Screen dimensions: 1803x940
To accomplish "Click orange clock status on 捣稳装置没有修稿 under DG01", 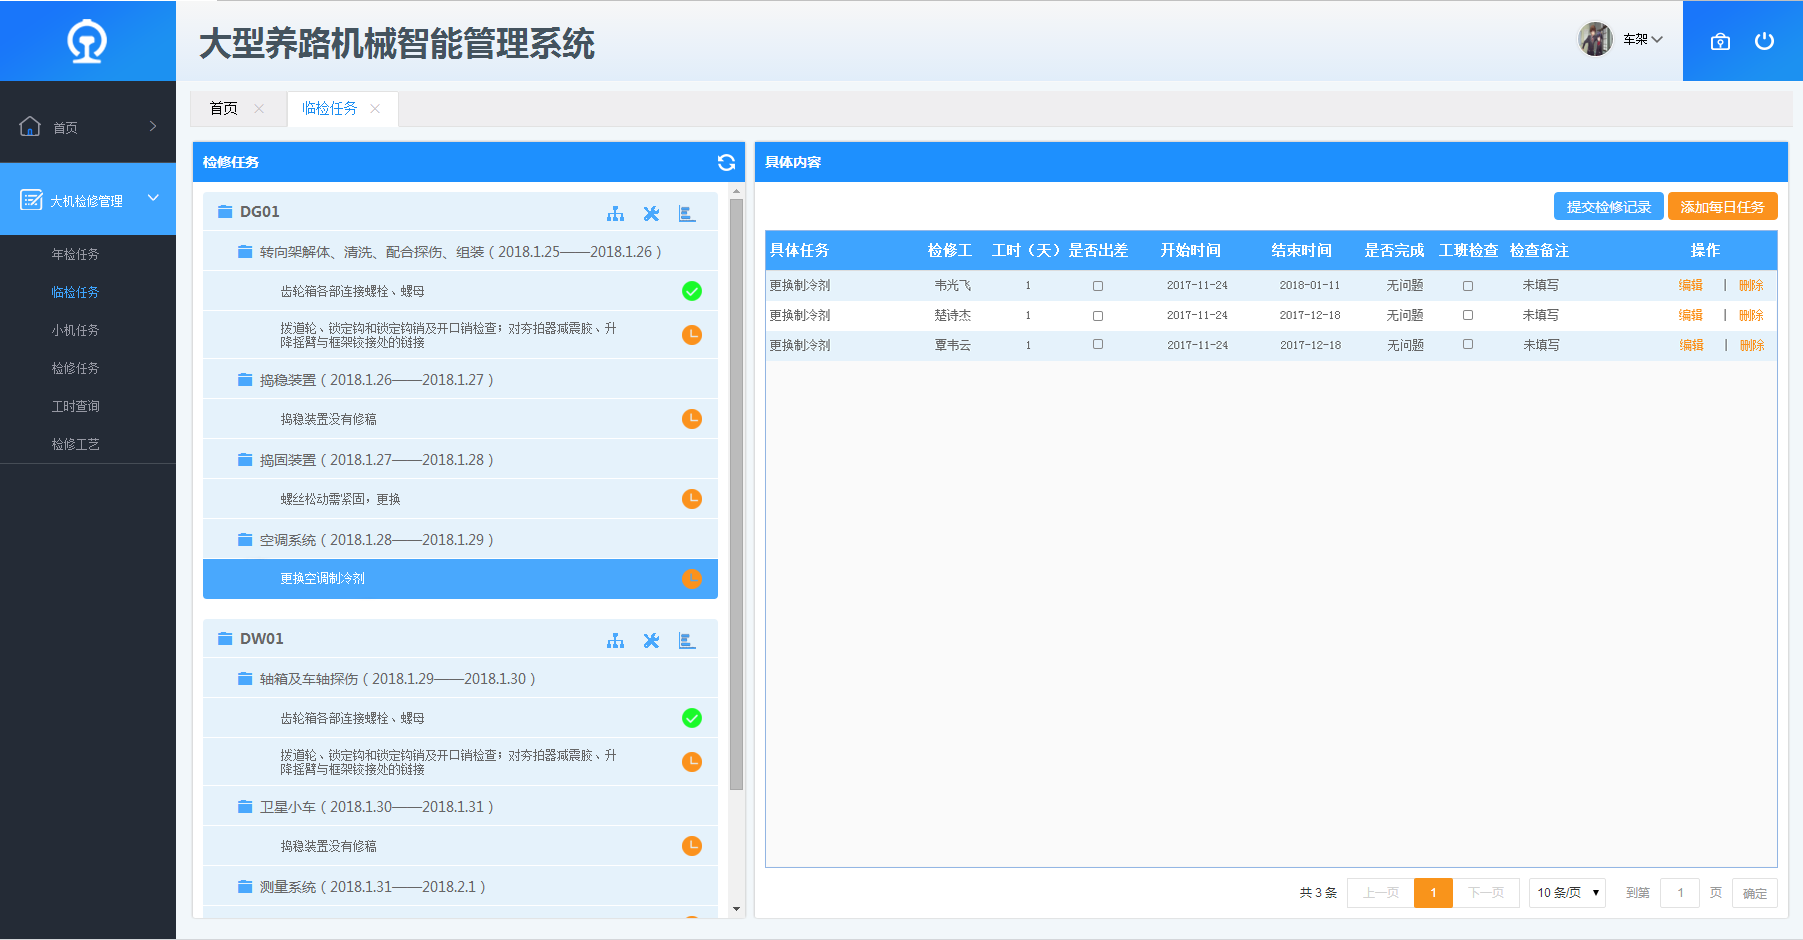I will (x=691, y=419).
